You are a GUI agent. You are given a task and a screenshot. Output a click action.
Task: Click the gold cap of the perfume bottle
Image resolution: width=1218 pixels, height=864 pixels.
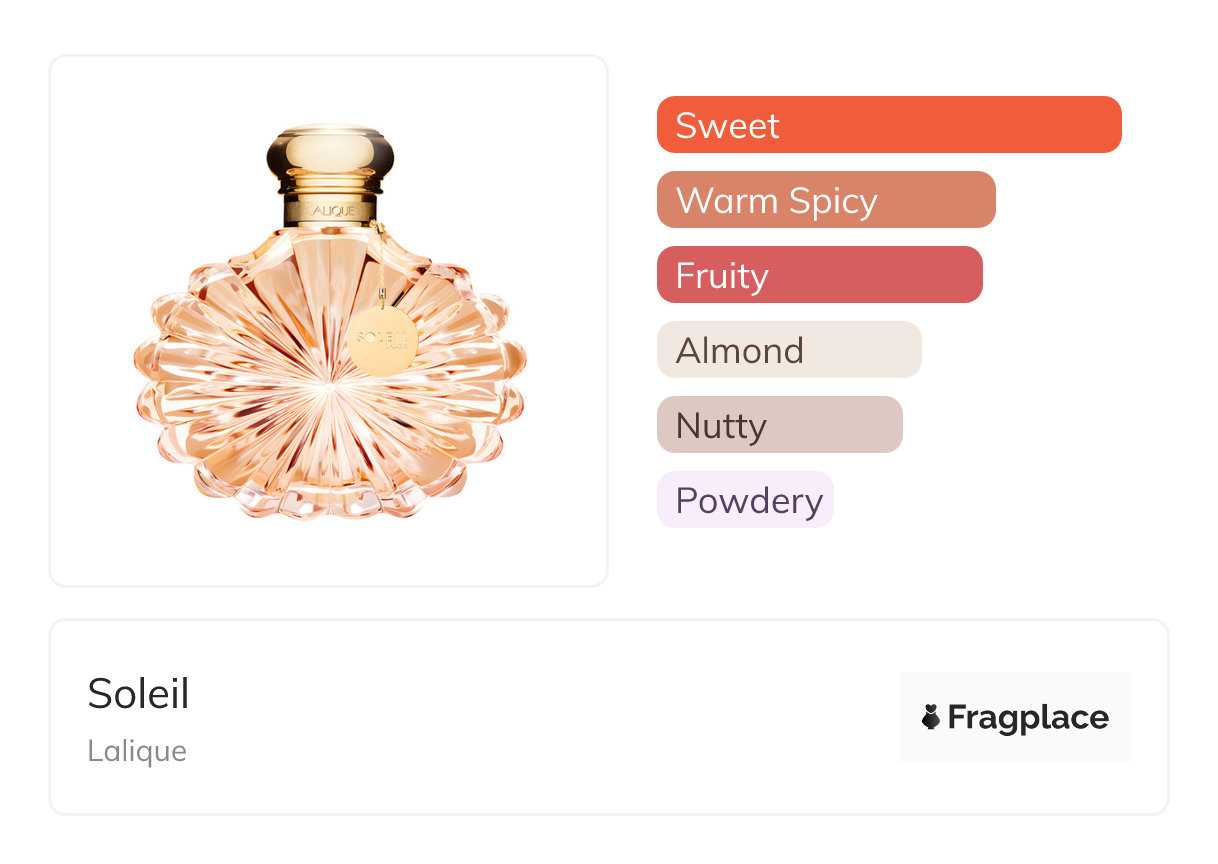click(330, 155)
